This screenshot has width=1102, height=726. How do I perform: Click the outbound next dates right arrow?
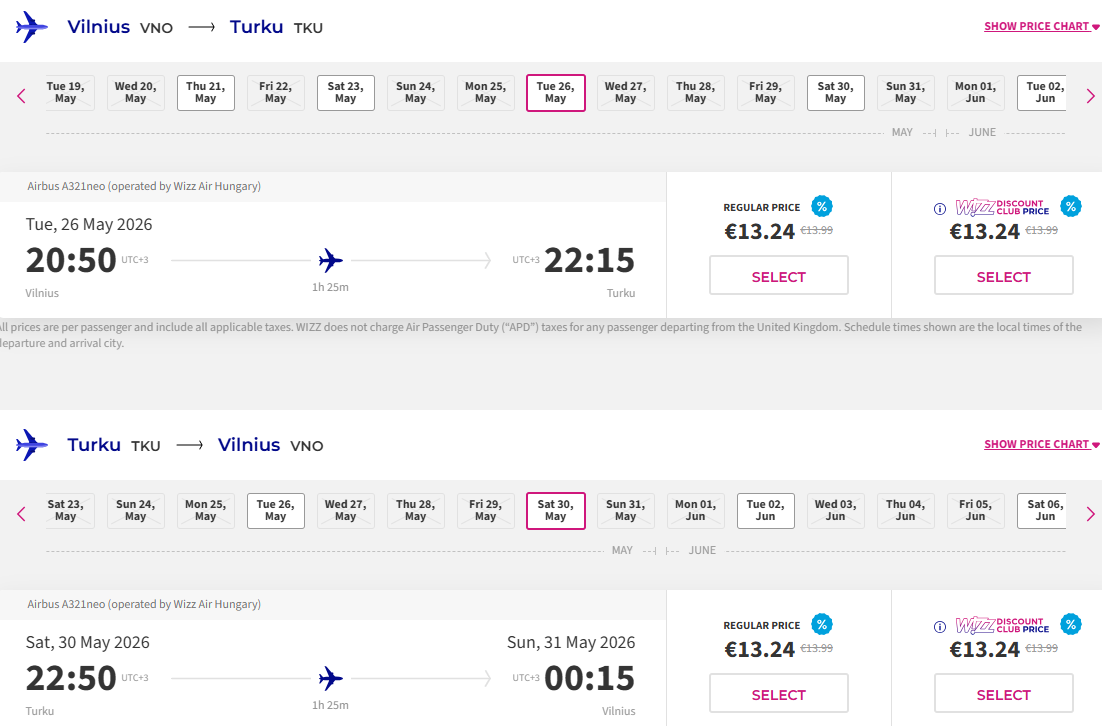pos(1090,96)
